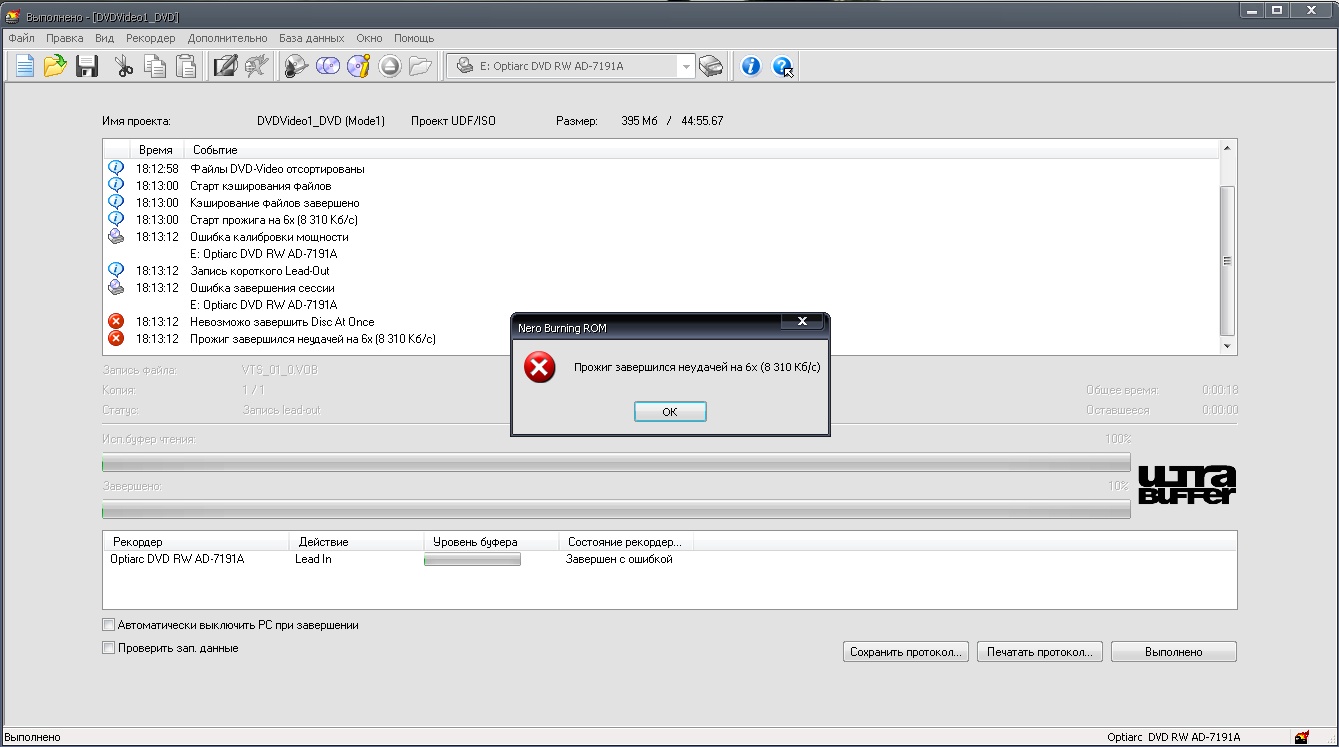The height and width of the screenshot is (747, 1339).
Task: Click the Copy icon in toolbar
Action: [x=155, y=66]
